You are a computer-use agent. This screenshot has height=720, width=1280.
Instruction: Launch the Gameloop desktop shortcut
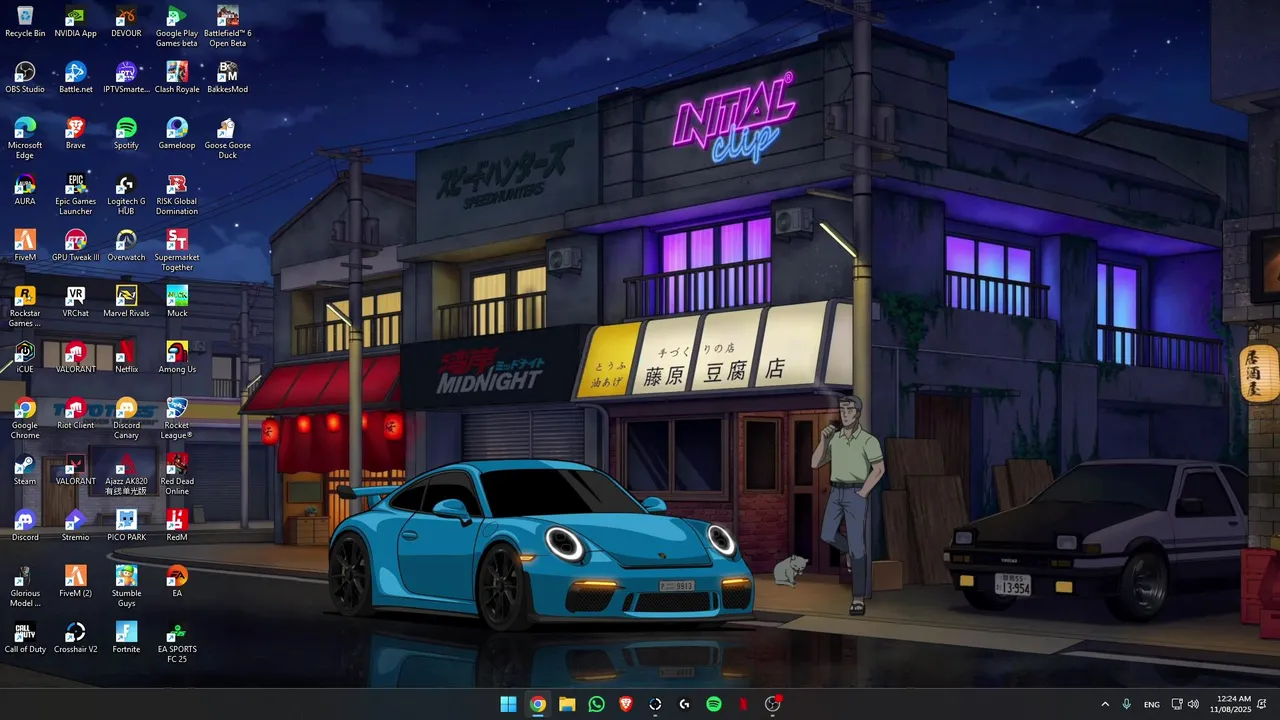(x=177, y=134)
